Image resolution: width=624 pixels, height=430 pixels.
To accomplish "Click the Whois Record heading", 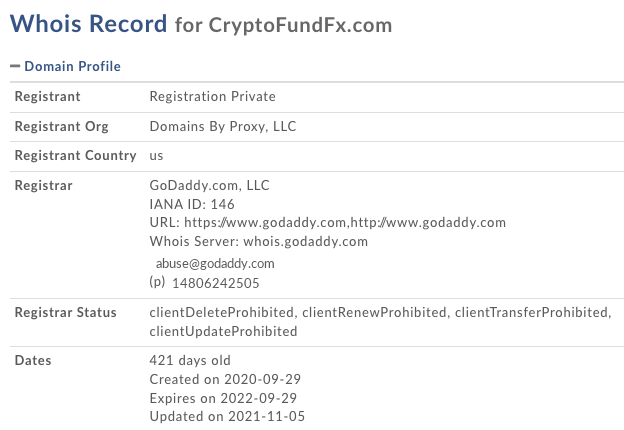I will click(88, 23).
